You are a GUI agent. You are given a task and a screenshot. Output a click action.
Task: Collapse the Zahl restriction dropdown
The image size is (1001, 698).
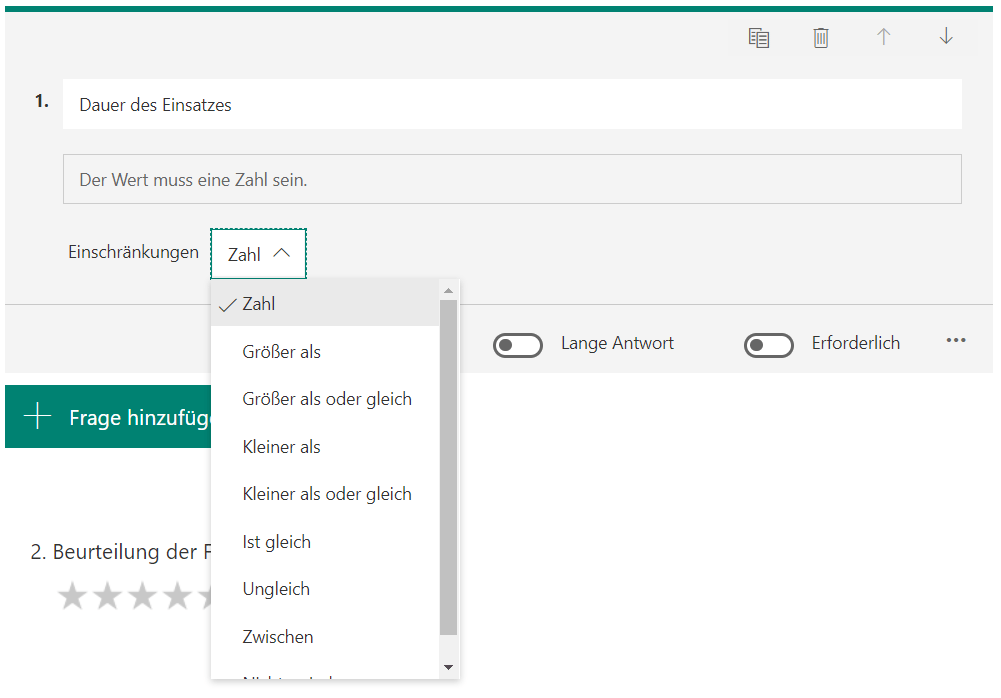(258, 253)
